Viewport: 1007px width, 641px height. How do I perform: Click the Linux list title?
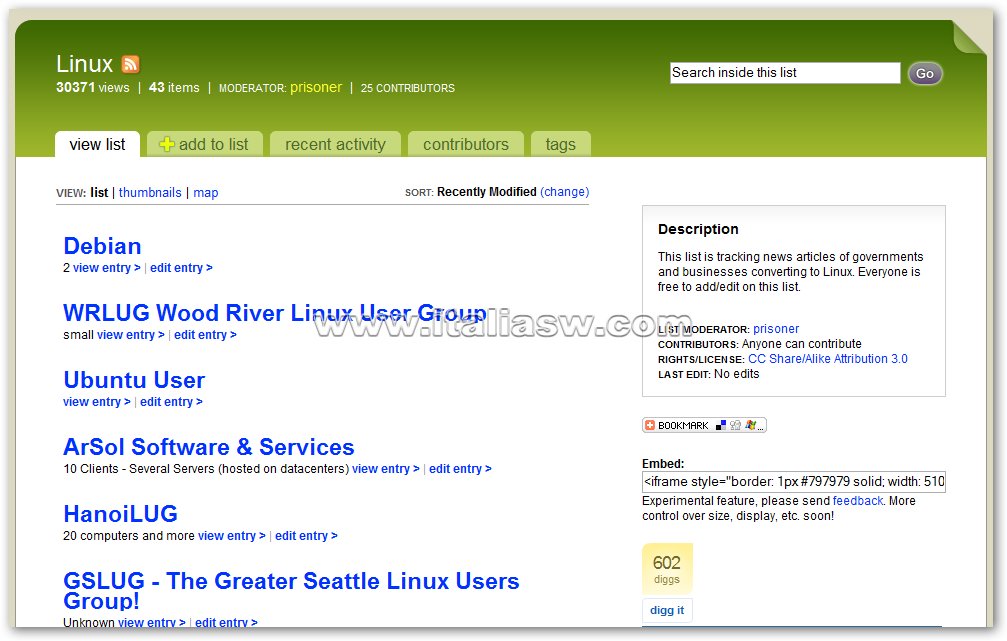[x=84, y=64]
